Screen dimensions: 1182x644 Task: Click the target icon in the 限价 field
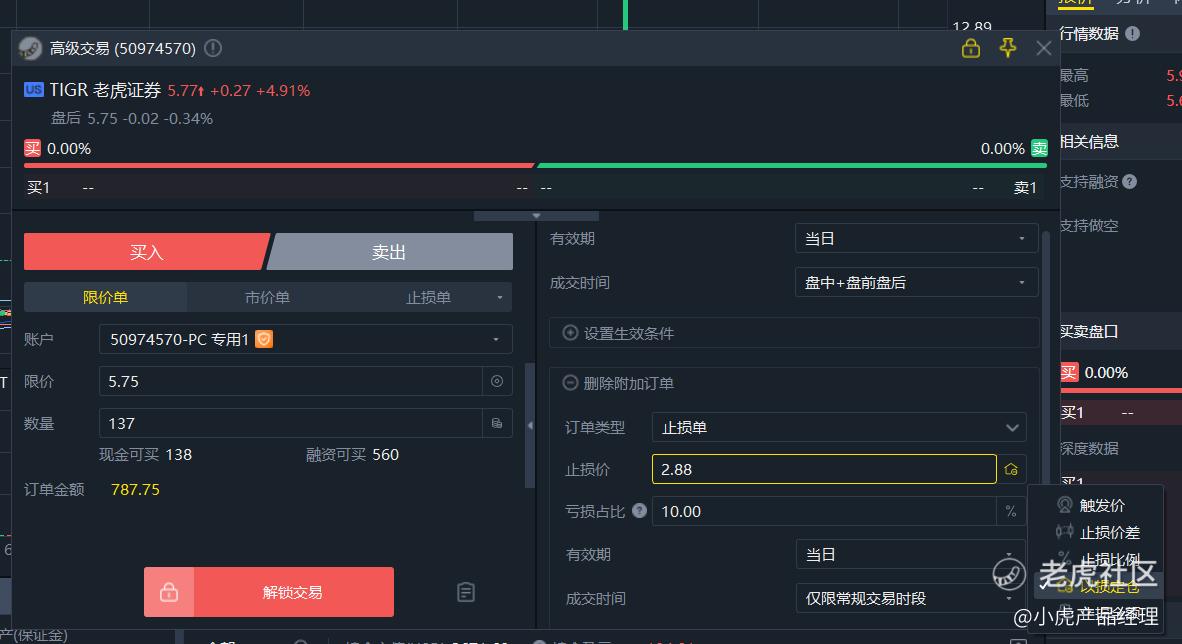(497, 382)
